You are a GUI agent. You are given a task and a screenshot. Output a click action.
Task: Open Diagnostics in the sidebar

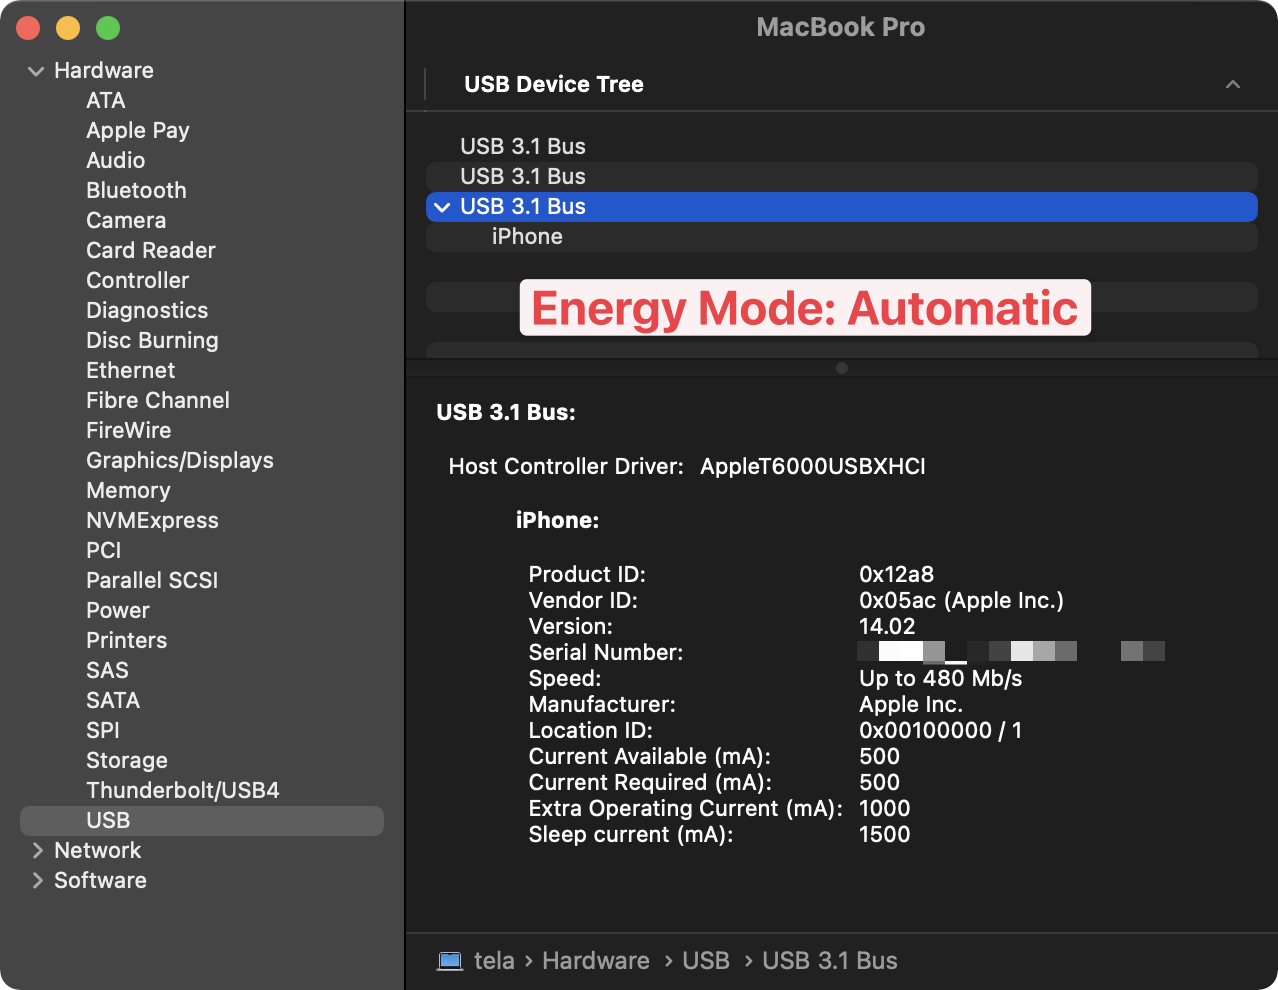click(147, 311)
